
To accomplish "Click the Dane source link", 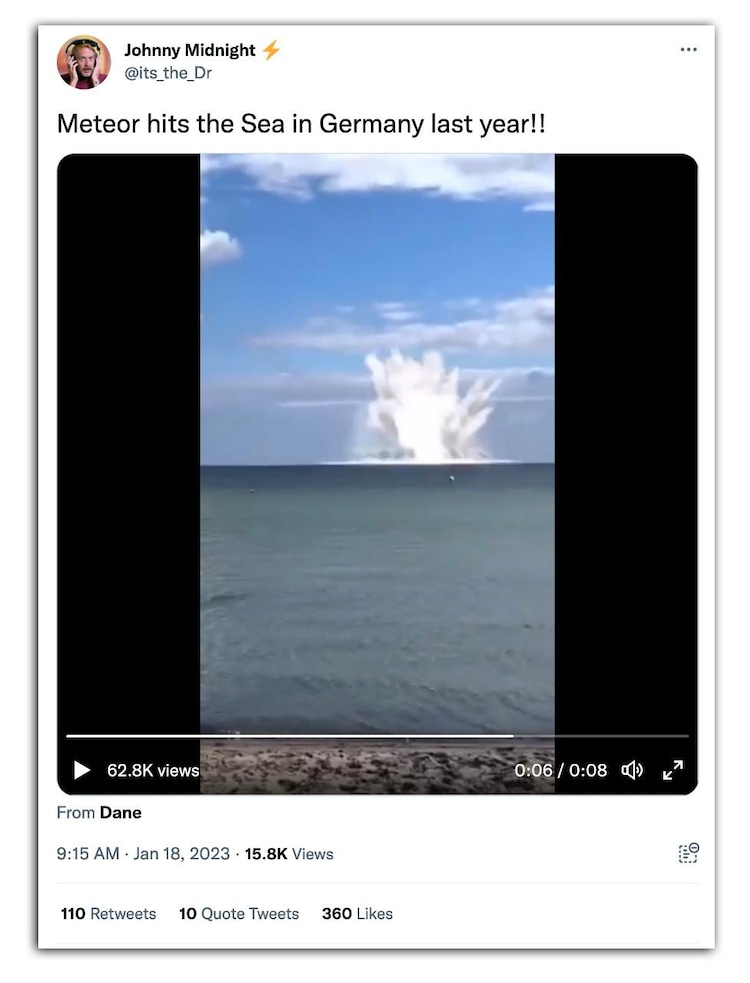I will tap(120, 812).
